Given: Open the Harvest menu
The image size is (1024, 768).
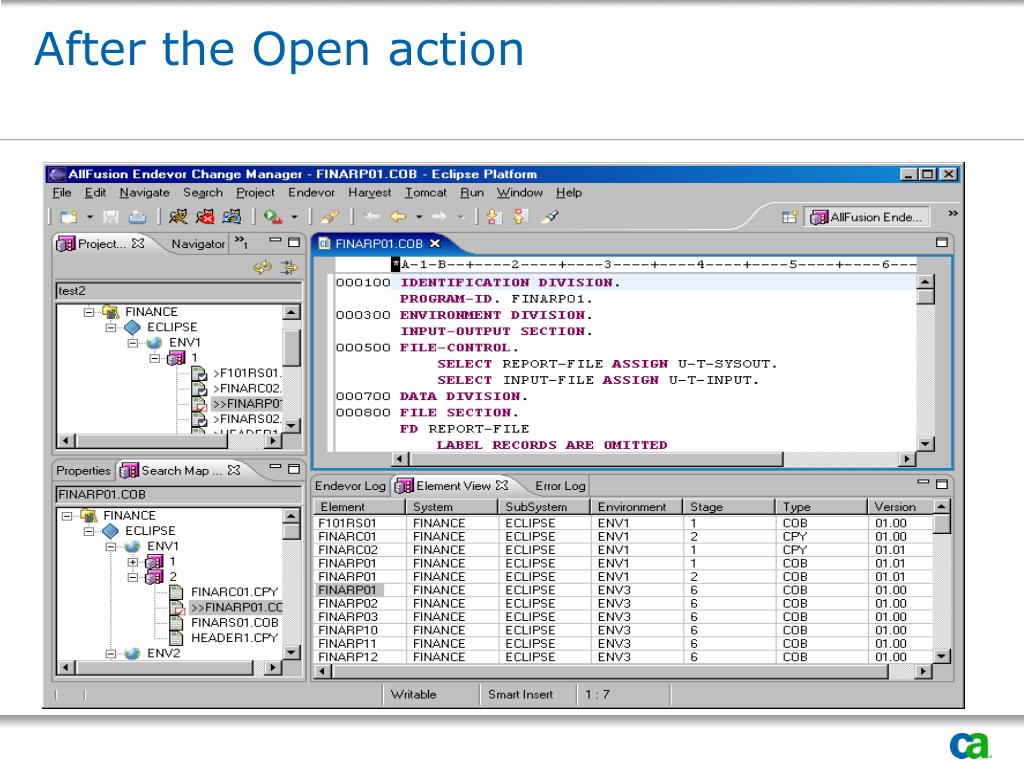Looking at the screenshot, I should (370, 193).
